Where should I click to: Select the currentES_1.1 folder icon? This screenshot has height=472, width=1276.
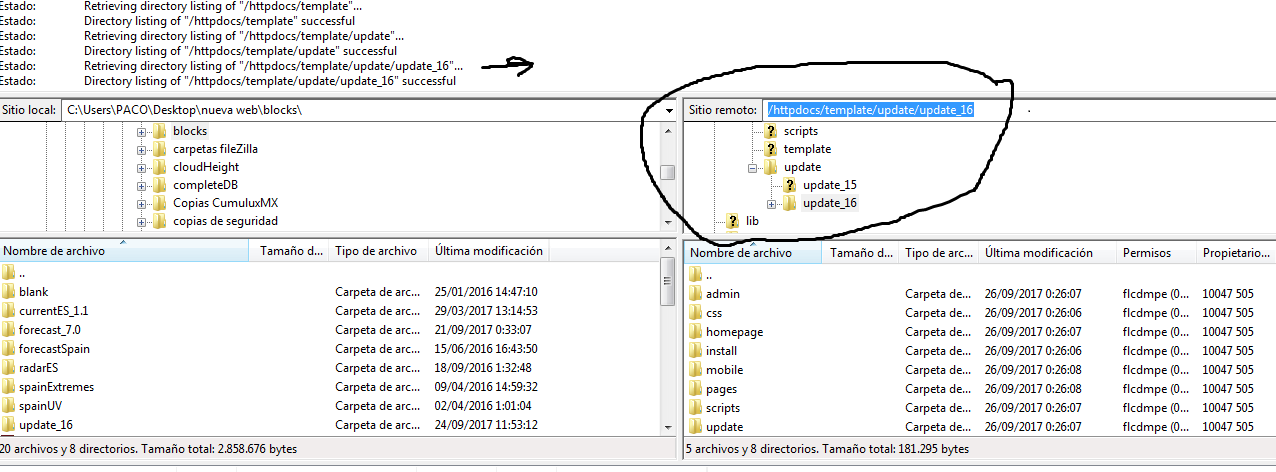coord(9,311)
